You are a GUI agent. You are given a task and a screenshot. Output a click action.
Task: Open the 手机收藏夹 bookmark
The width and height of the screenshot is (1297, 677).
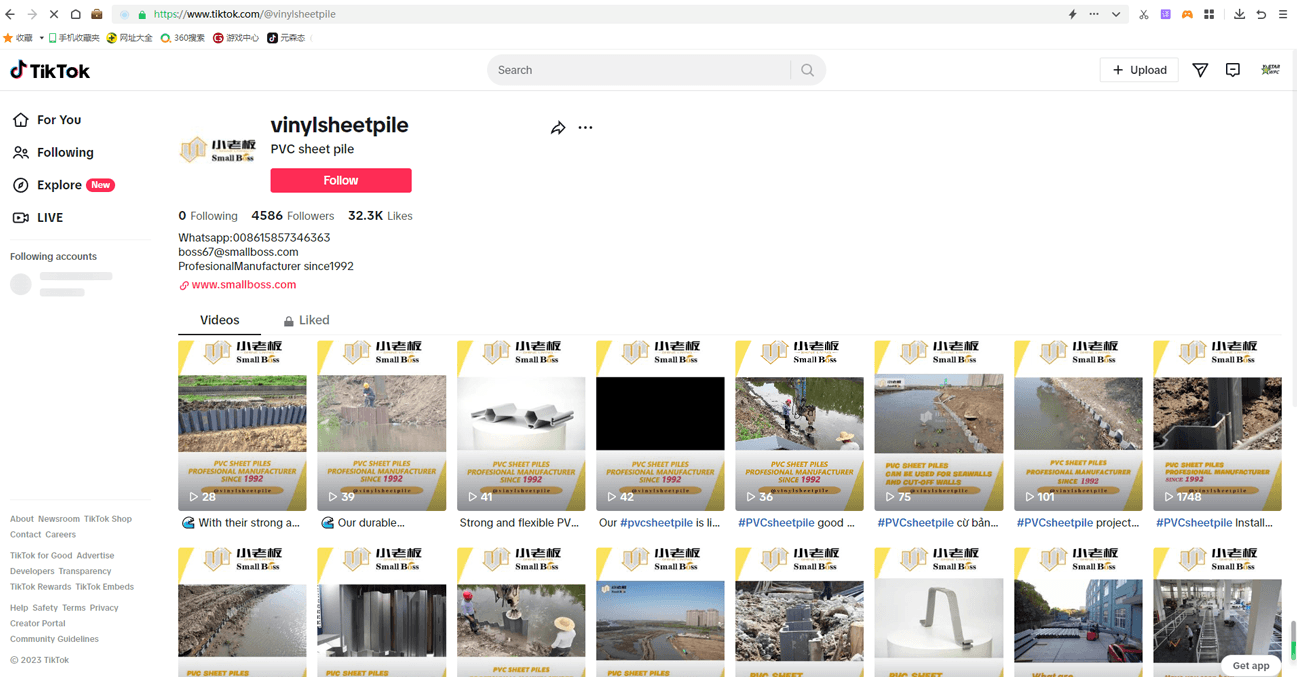[x=74, y=38]
